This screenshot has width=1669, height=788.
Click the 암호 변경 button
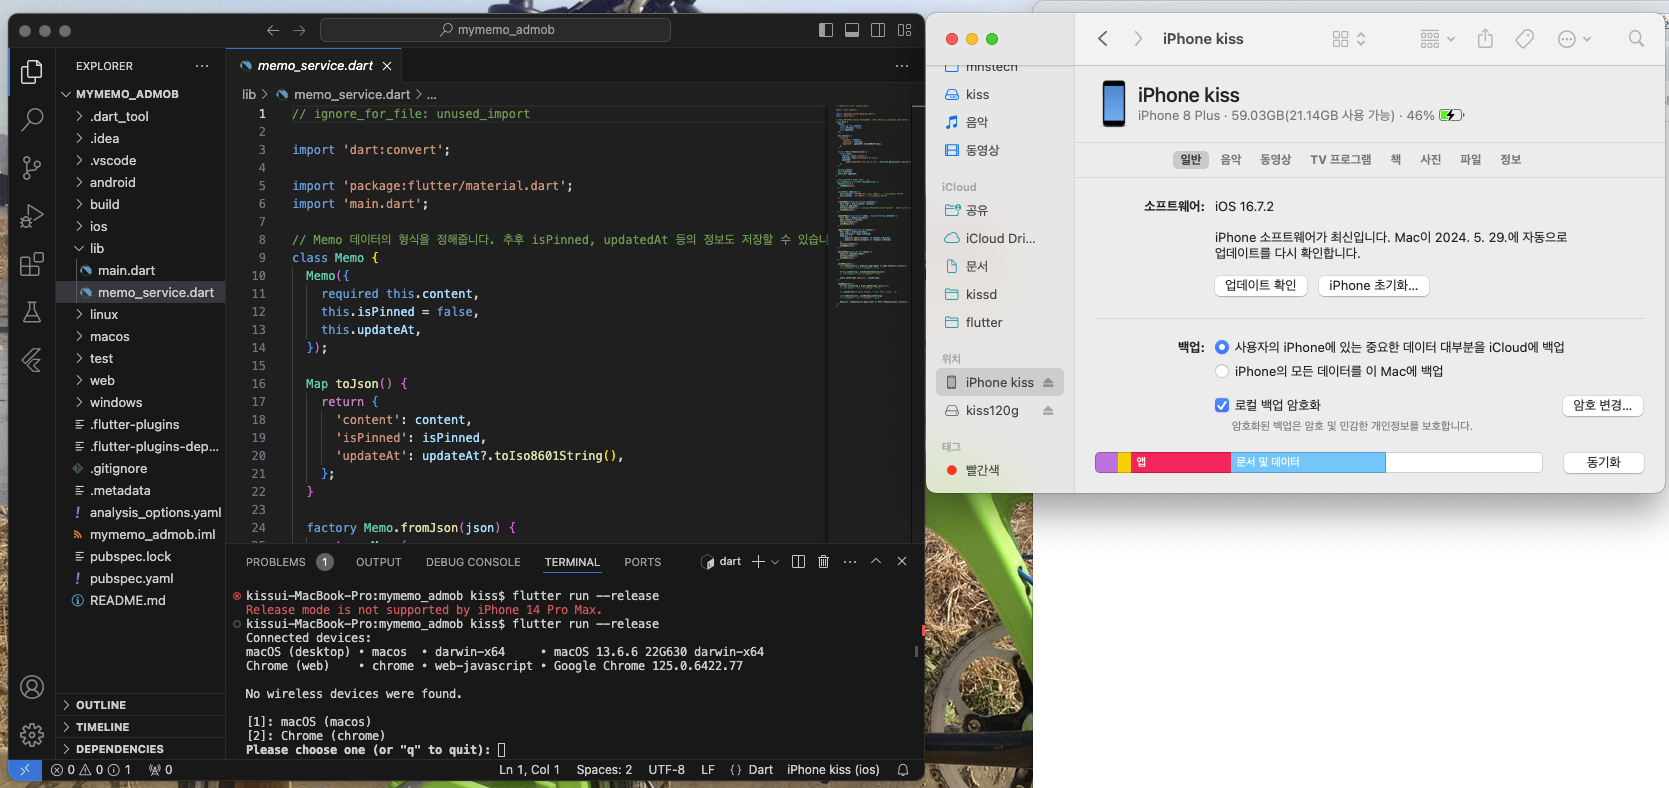pos(1603,405)
